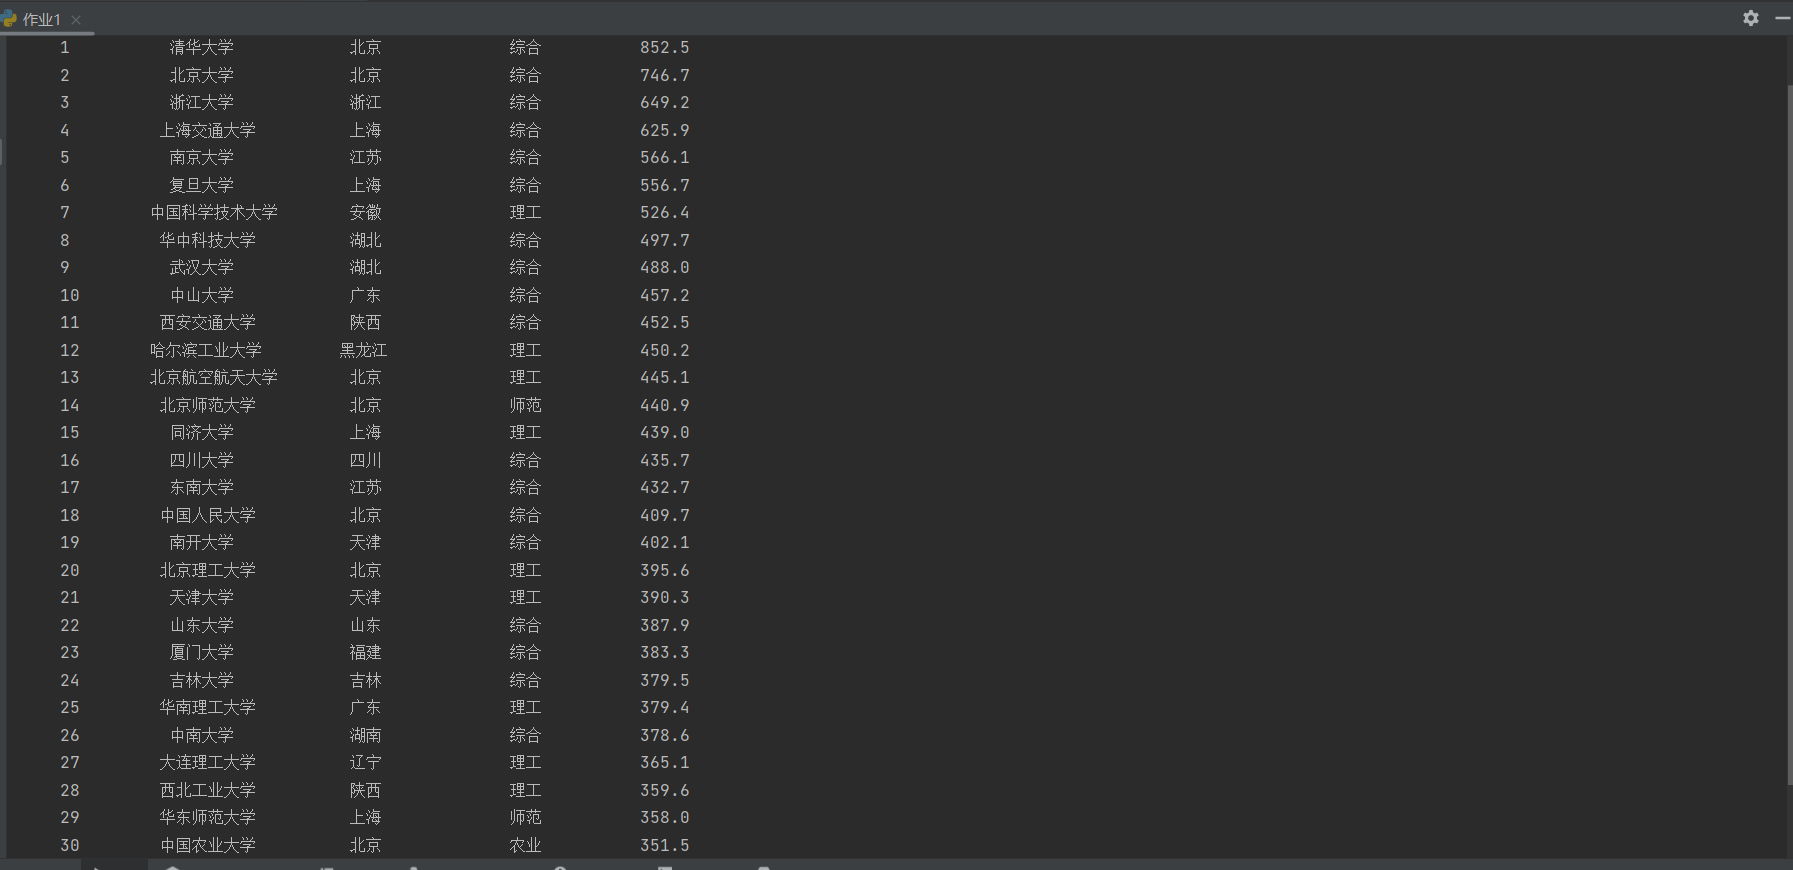Click the 大连理工大学 entry

coord(207,762)
